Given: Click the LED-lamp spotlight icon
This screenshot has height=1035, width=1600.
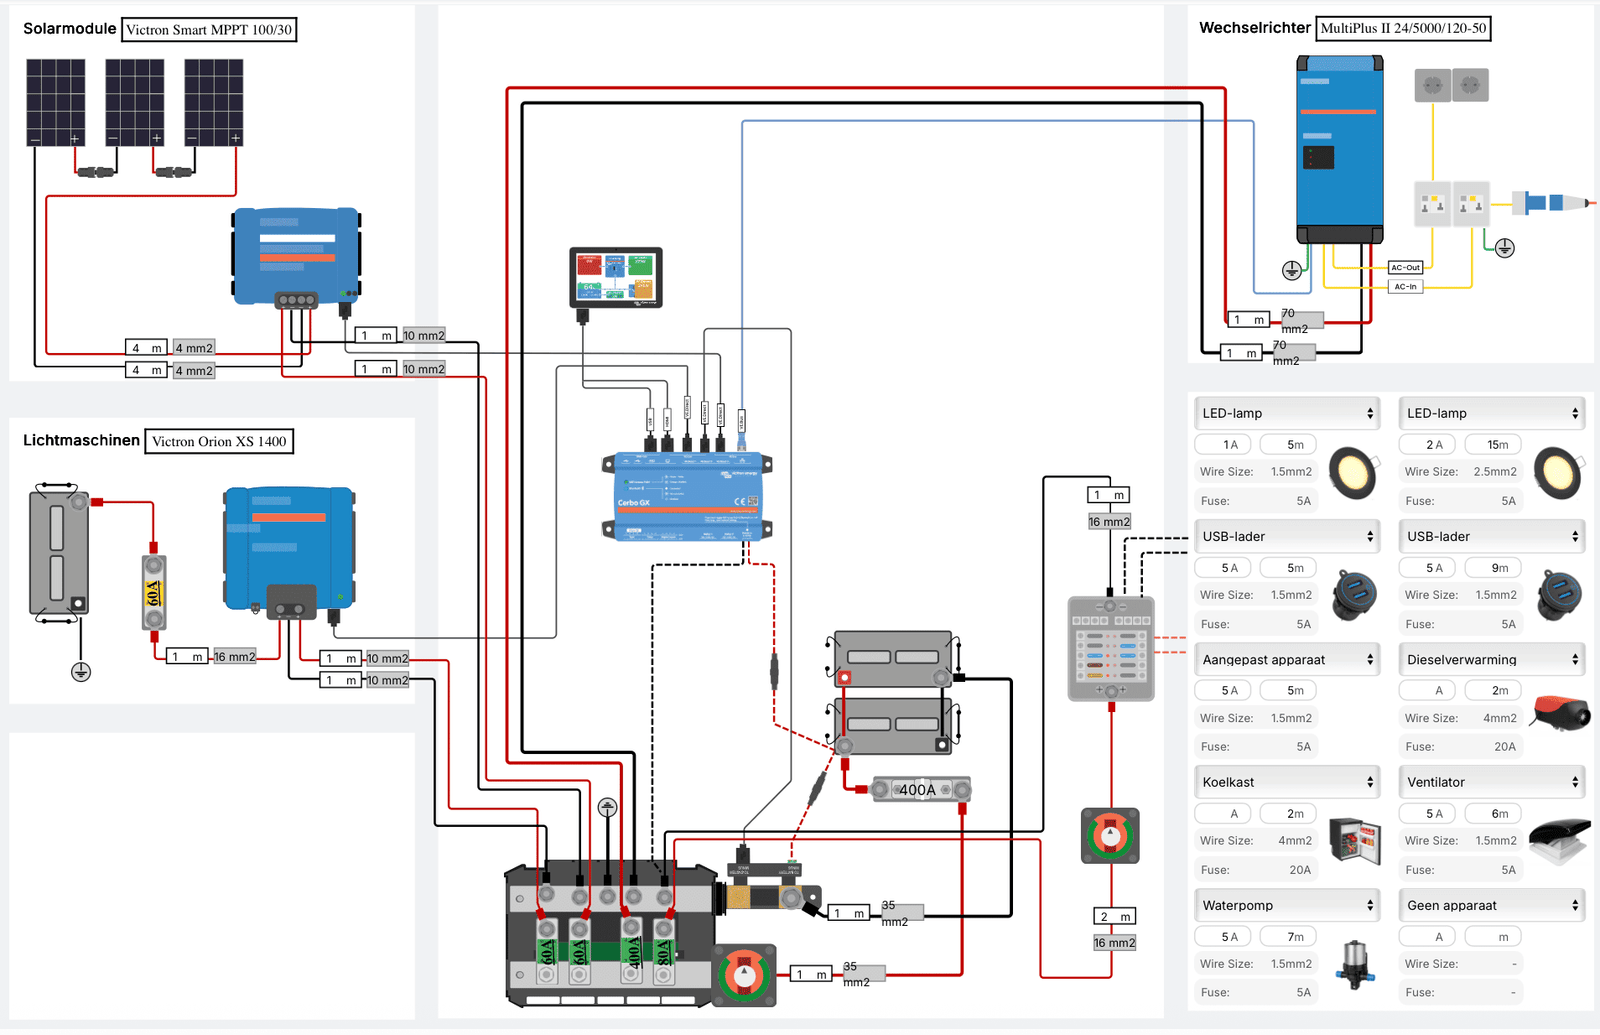Looking at the screenshot, I should coord(1353,472).
